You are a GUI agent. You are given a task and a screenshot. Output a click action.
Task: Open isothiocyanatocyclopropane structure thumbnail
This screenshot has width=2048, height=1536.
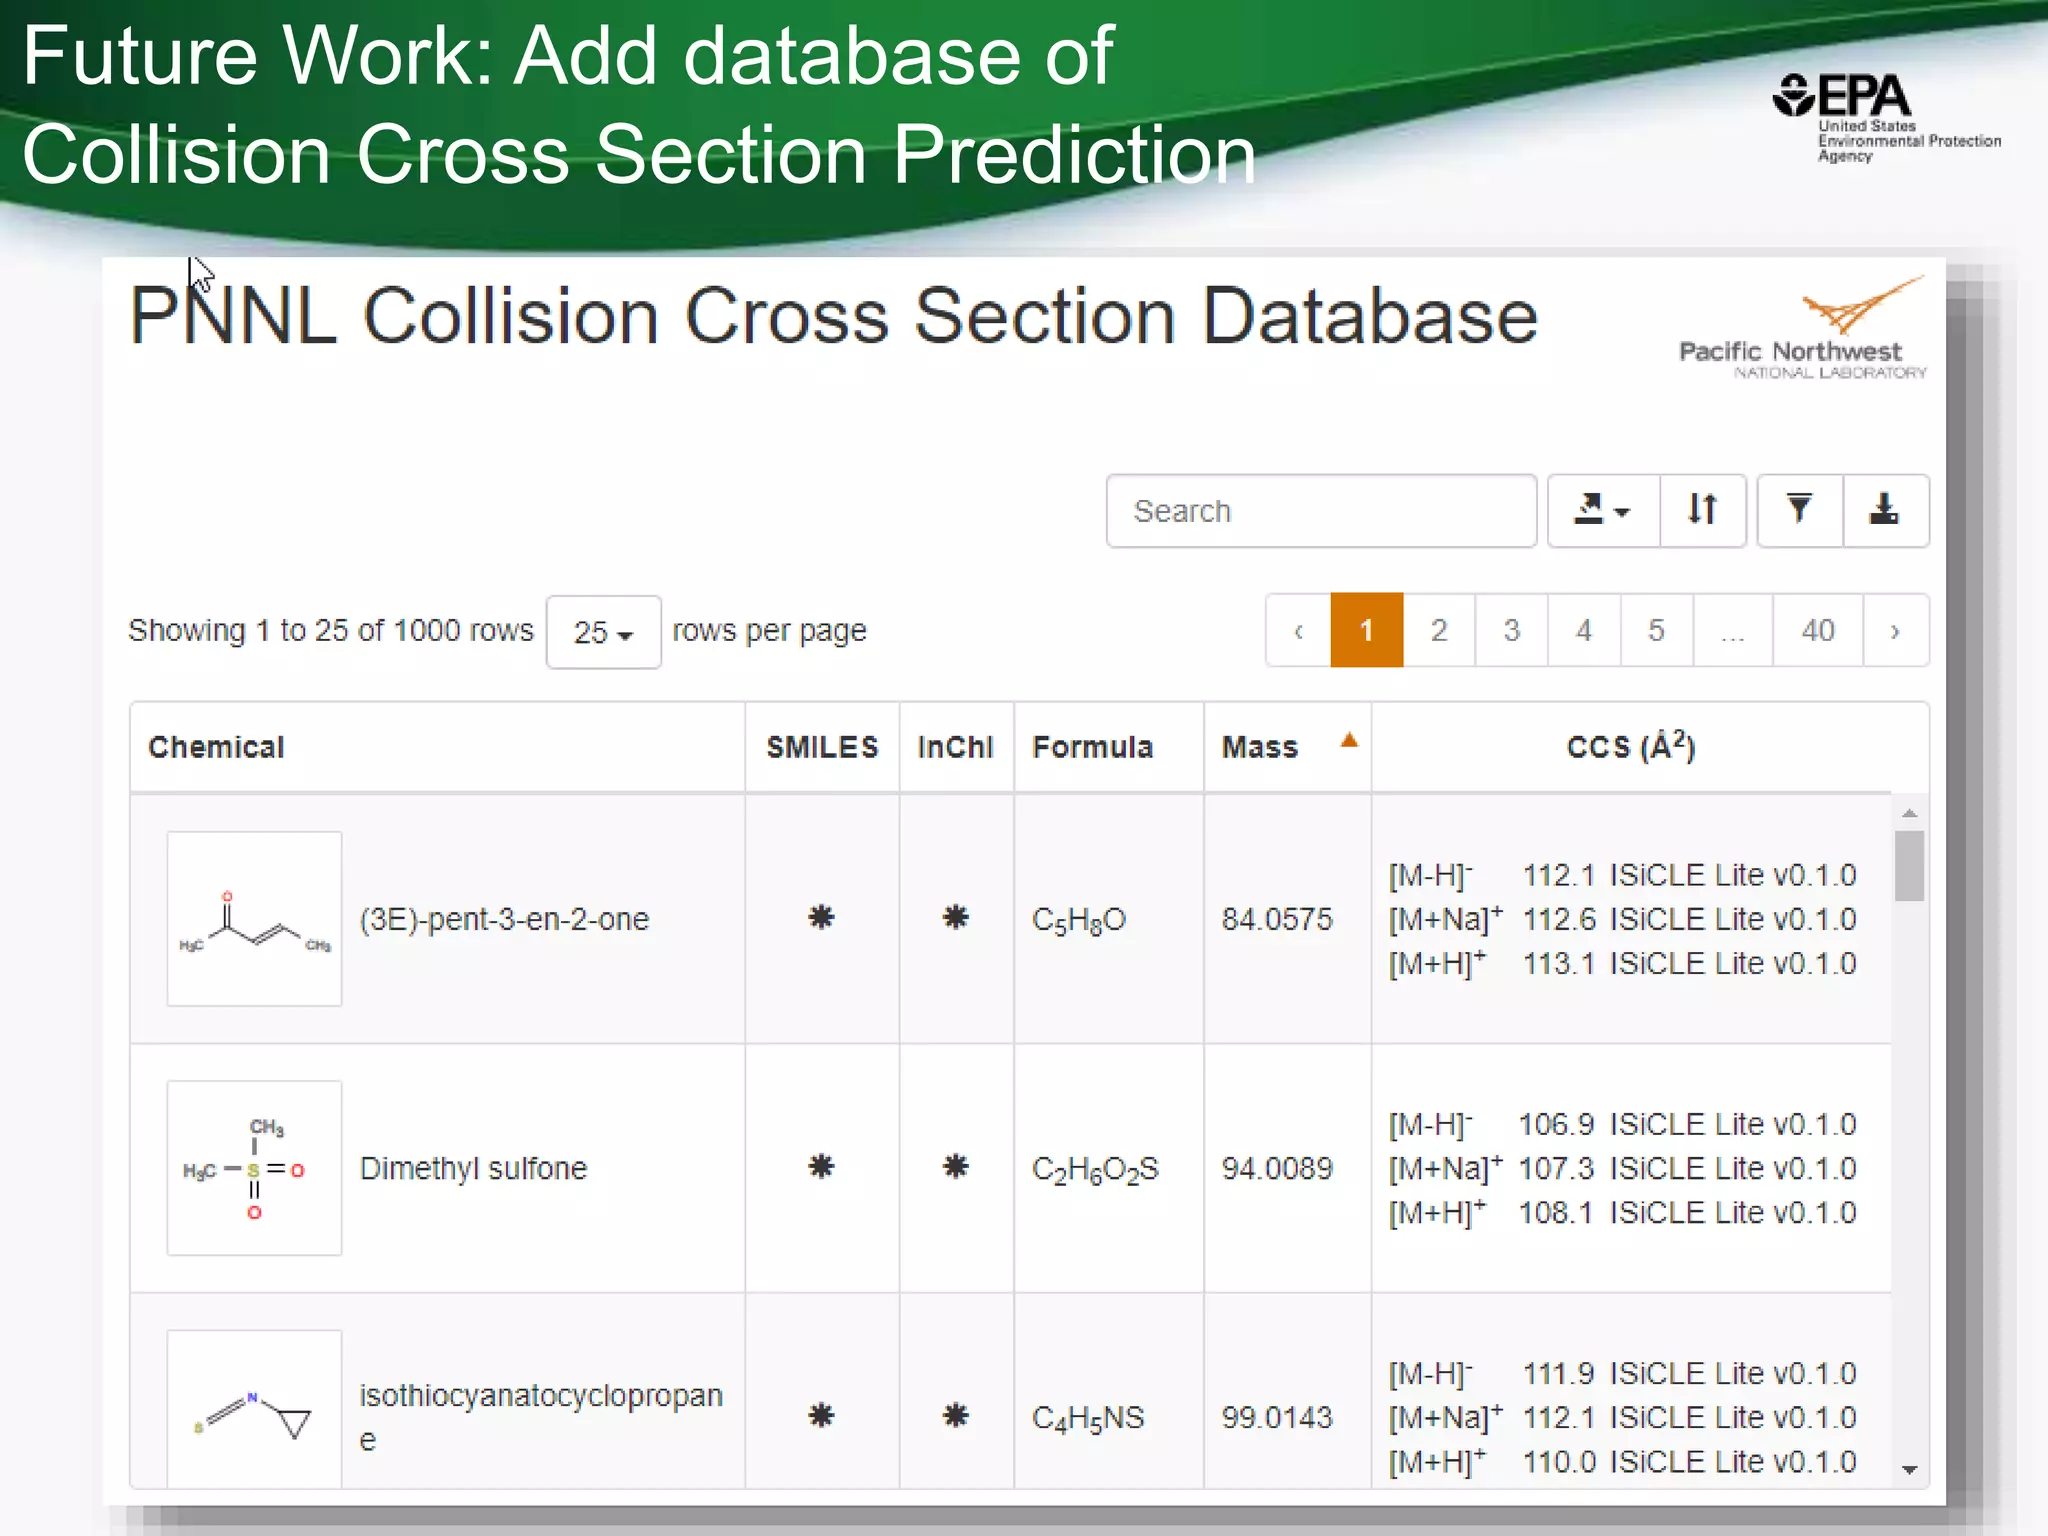(x=254, y=1409)
